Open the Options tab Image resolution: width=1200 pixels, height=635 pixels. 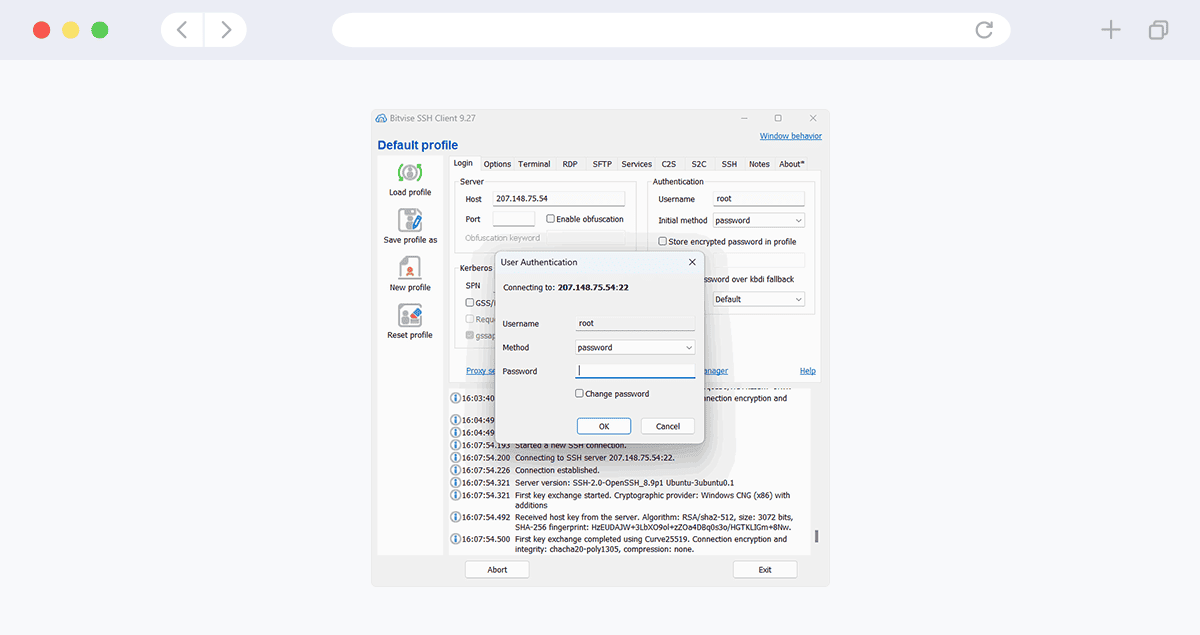(497, 164)
